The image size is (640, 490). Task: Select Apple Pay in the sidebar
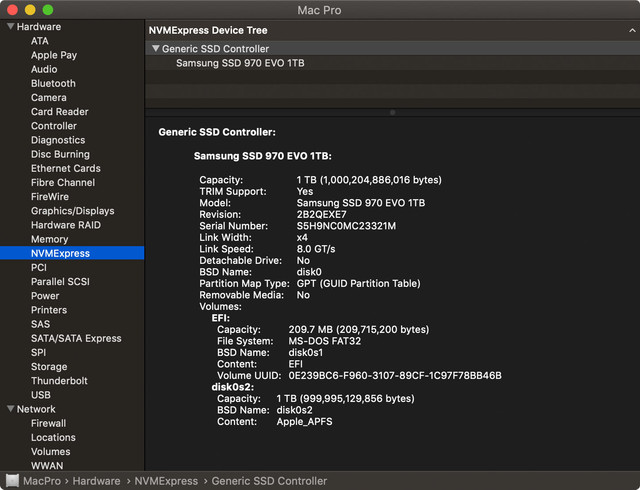pyautogui.click(x=54, y=55)
